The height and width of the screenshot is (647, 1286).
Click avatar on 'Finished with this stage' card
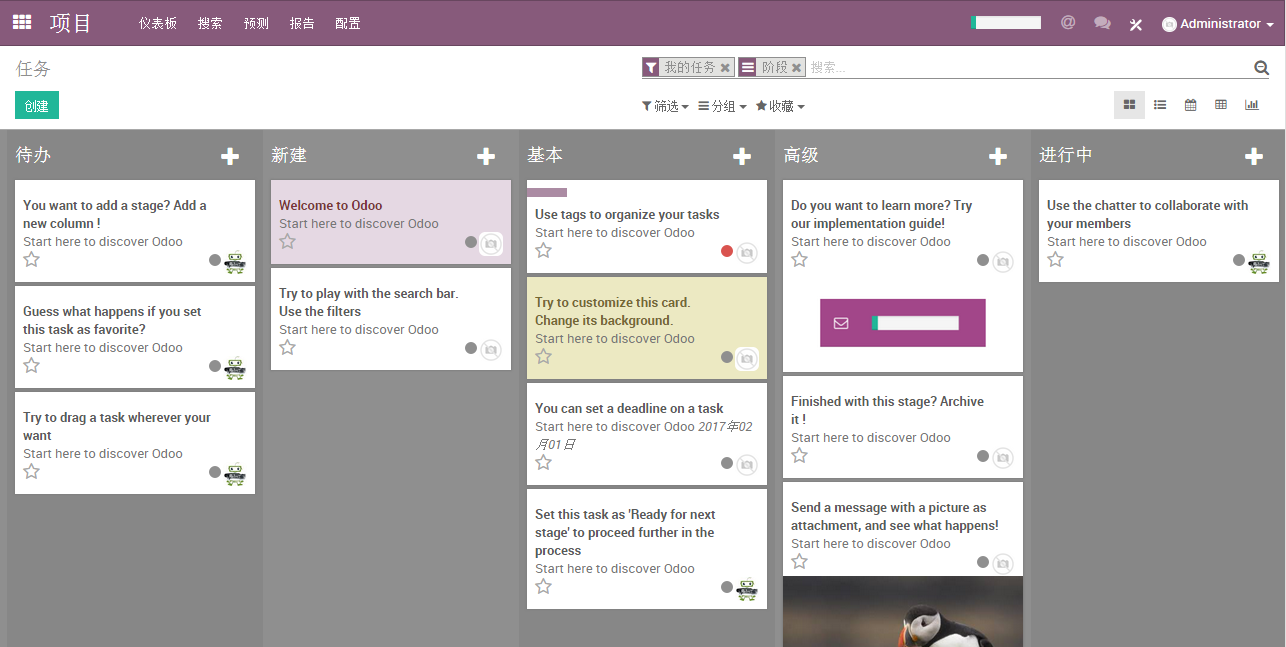point(1002,458)
